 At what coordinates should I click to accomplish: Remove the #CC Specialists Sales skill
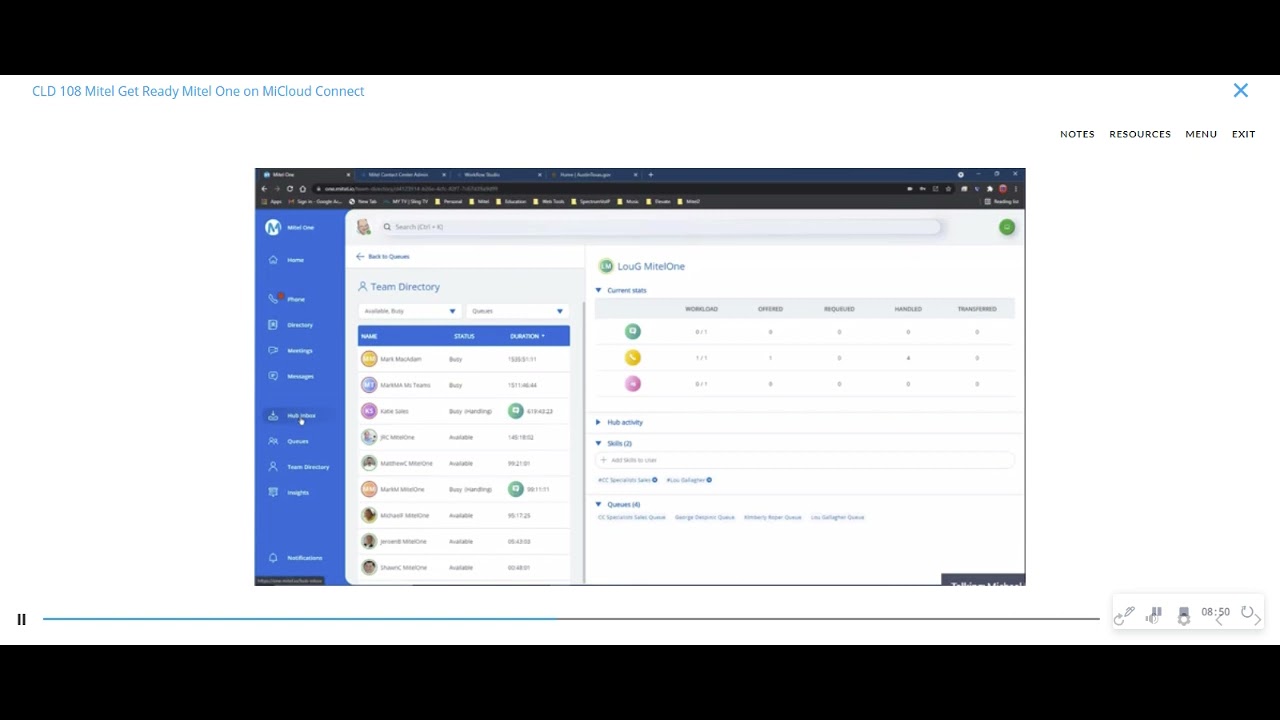pos(655,480)
